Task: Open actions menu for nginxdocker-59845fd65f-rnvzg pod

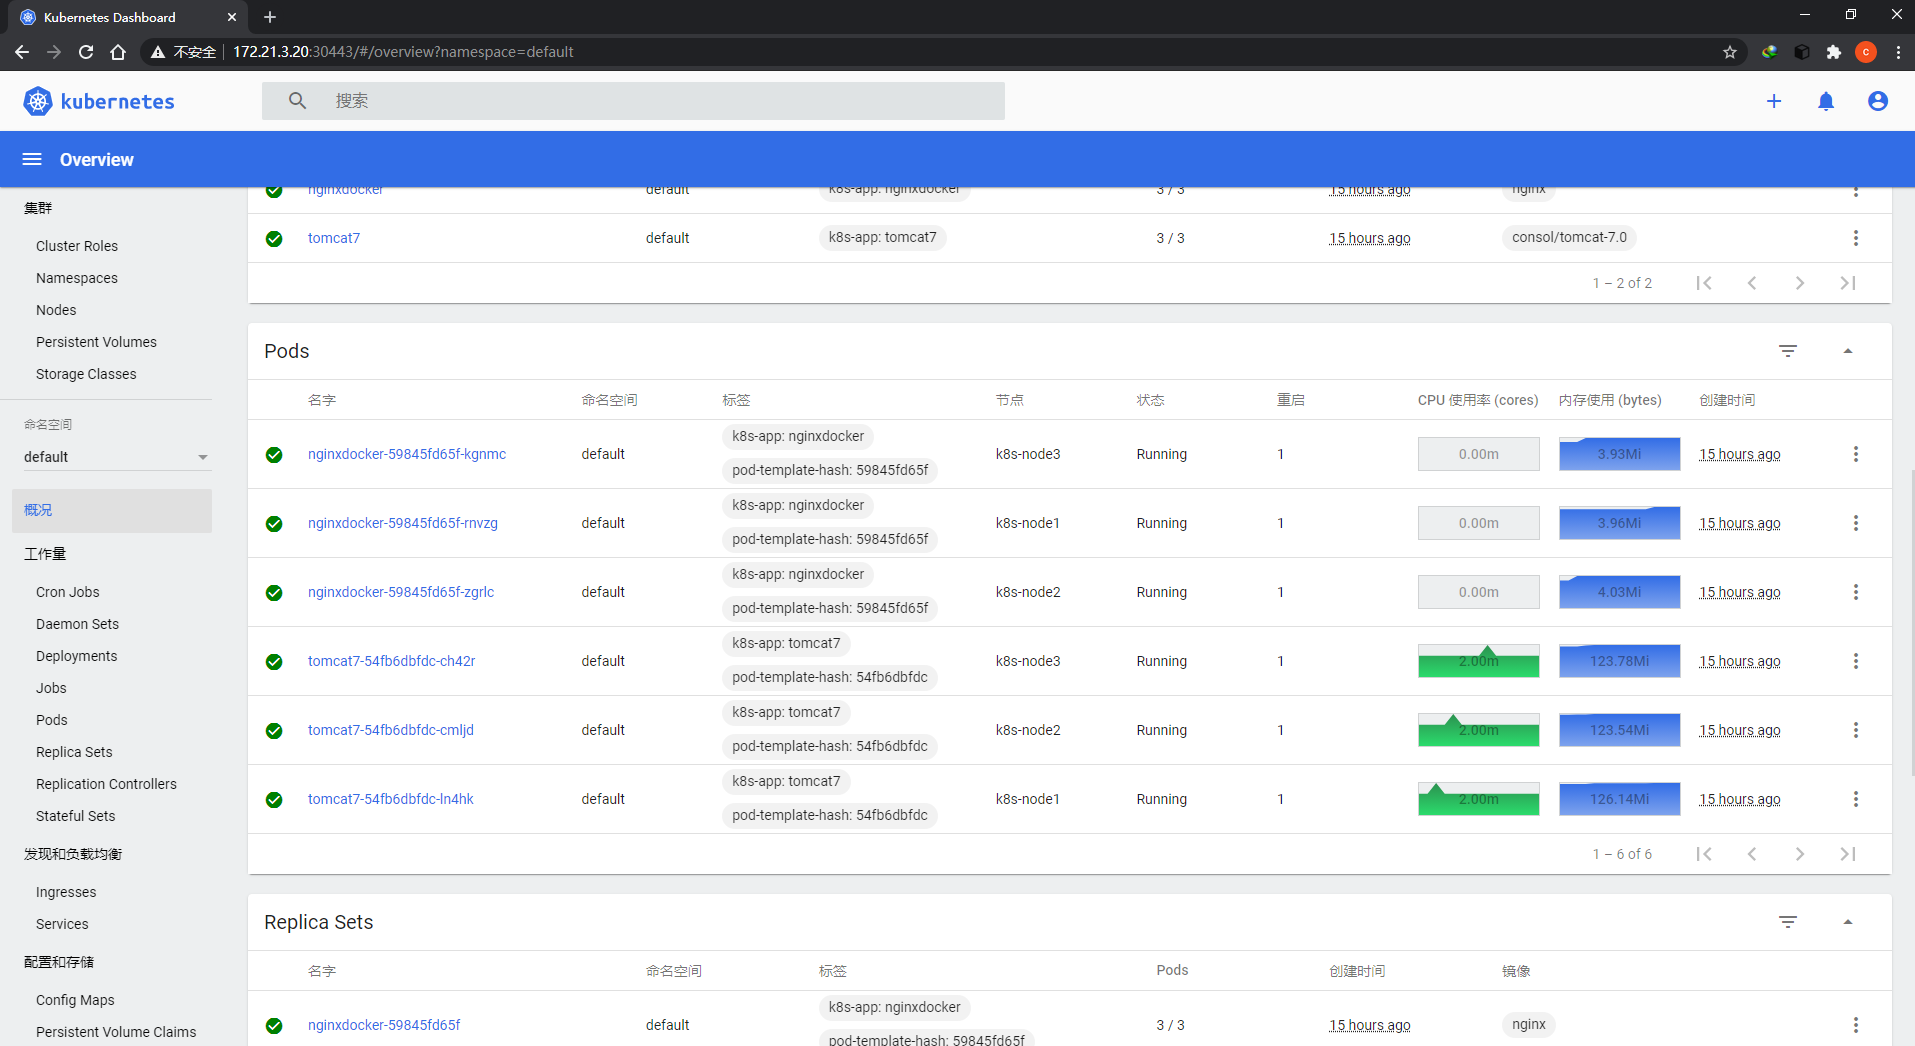Action: click(1856, 523)
